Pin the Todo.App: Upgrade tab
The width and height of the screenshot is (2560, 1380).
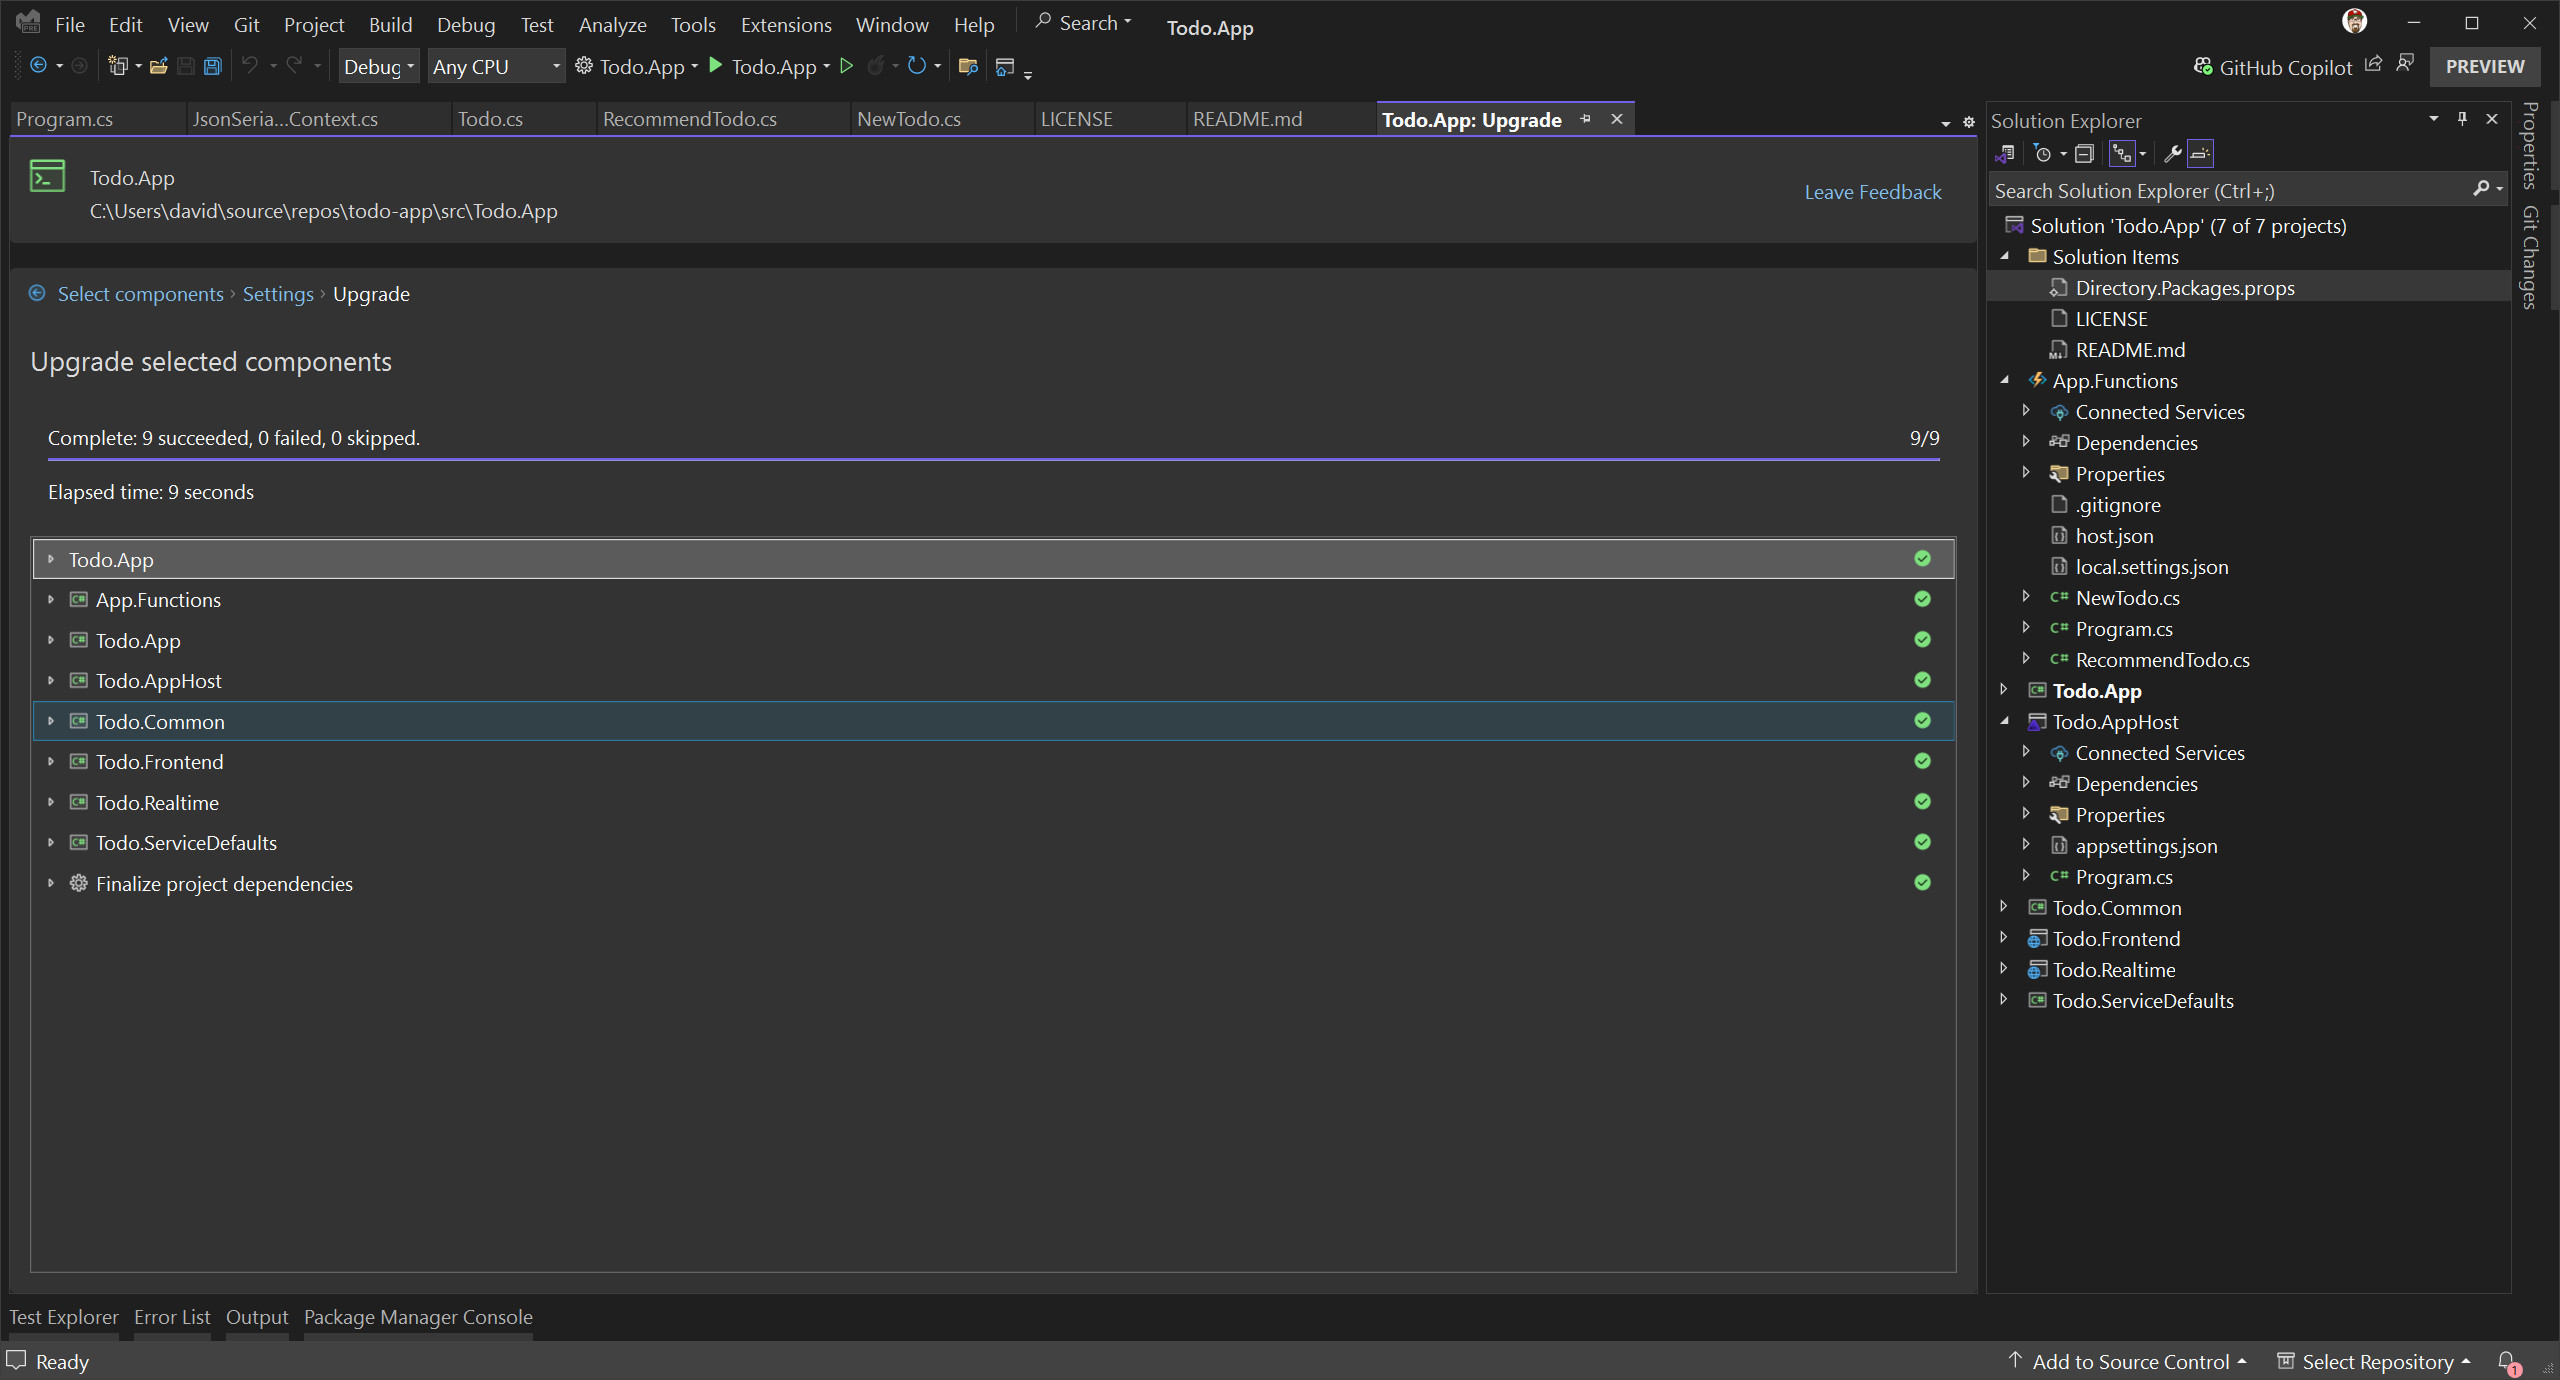[1585, 119]
